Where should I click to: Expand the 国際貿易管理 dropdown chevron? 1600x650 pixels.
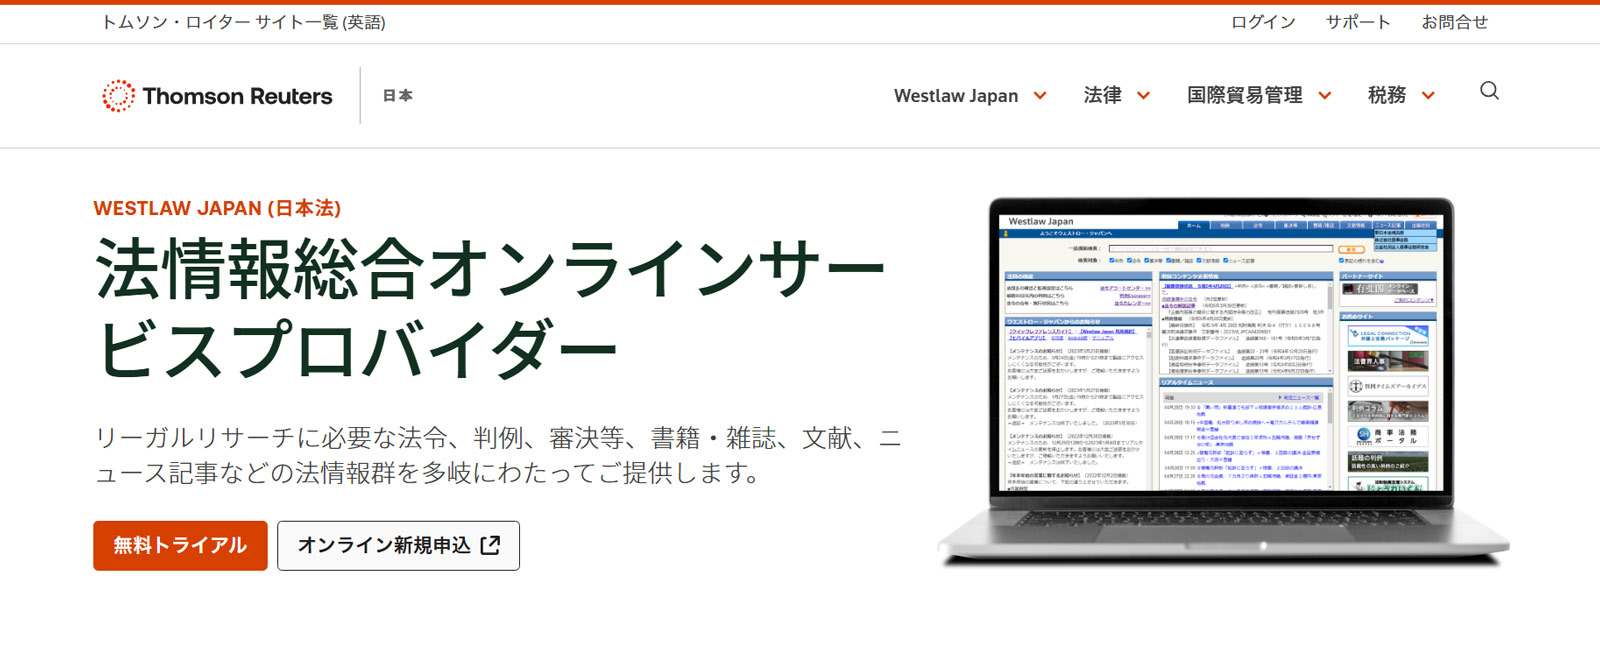pyautogui.click(x=1325, y=96)
